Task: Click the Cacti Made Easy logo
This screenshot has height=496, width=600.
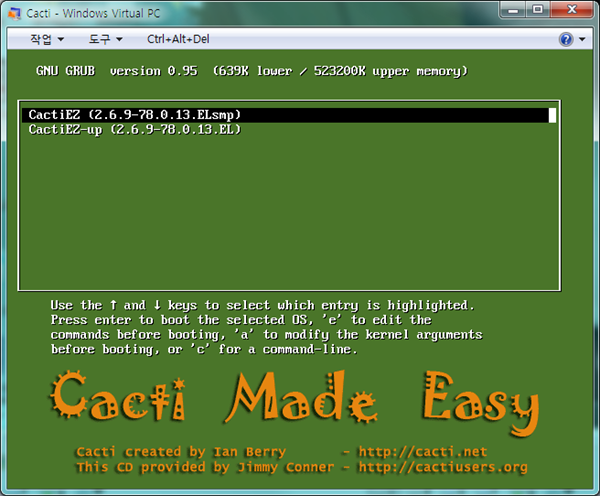Action: (x=295, y=403)
